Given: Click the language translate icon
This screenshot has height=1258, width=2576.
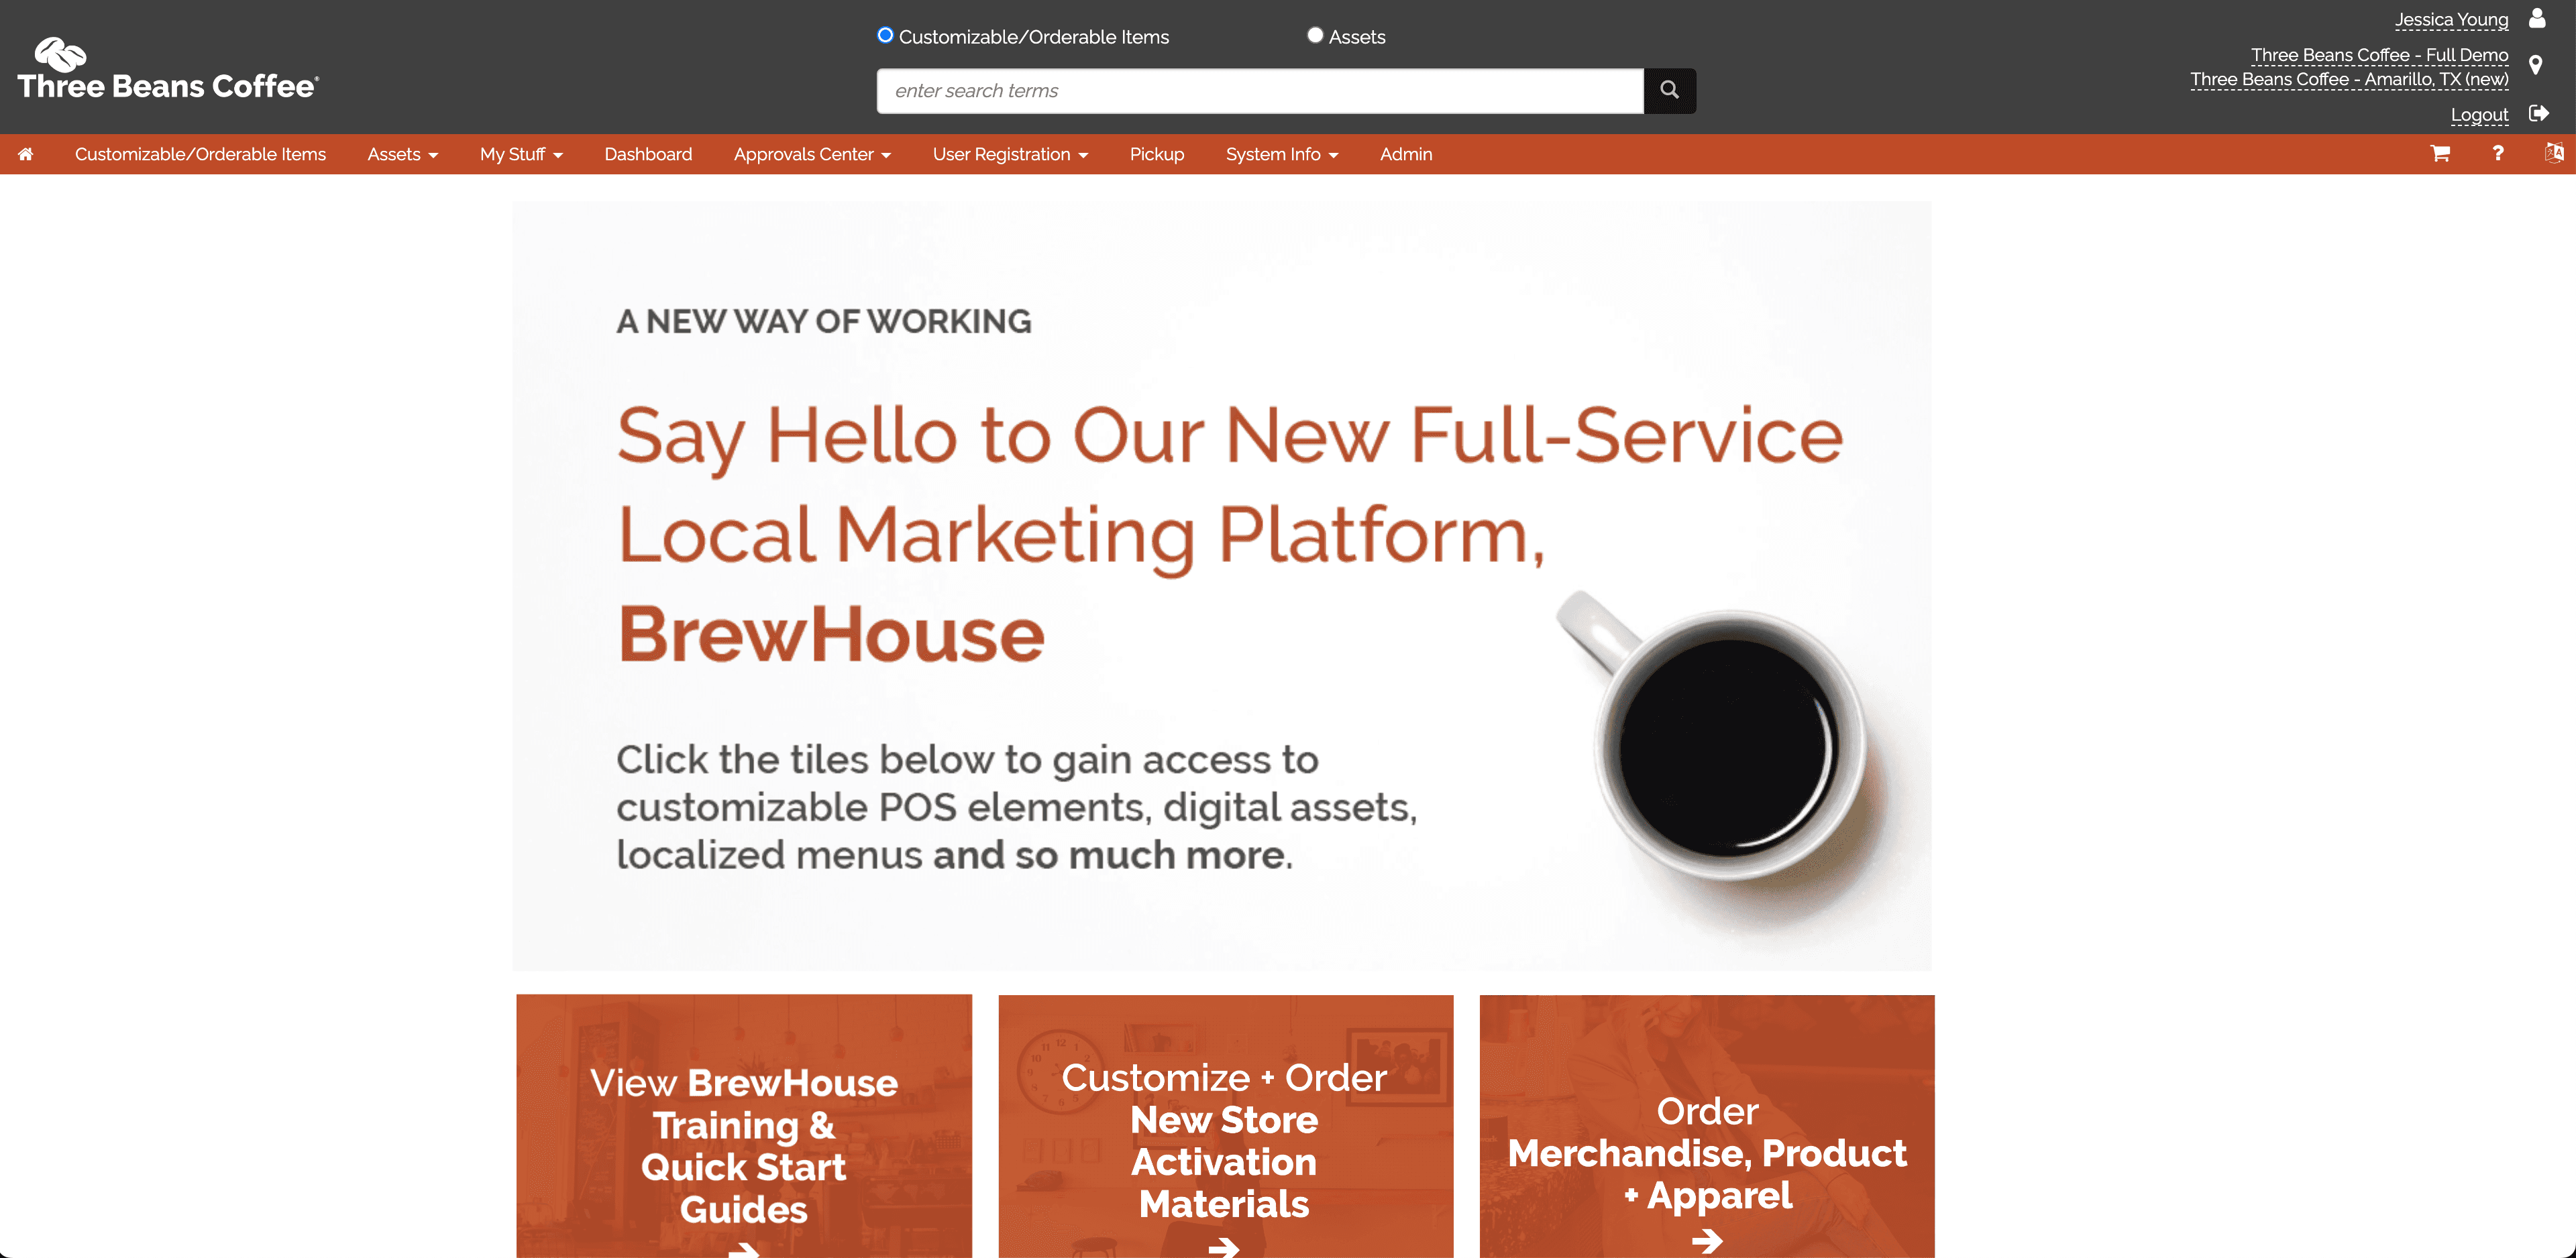Looking at the screenshot, I should coord(2554,153).
